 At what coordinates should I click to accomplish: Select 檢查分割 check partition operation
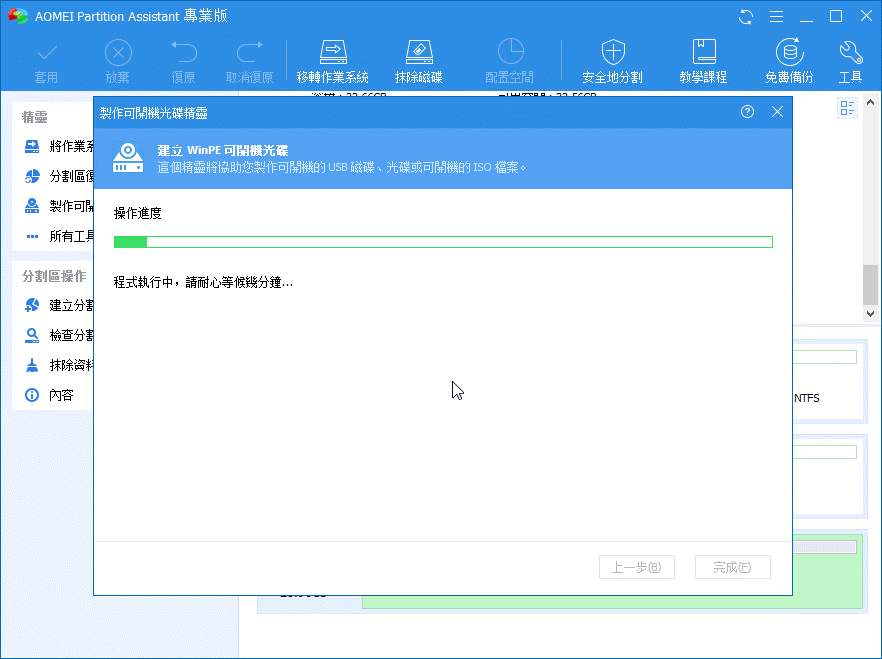point(59,335)
